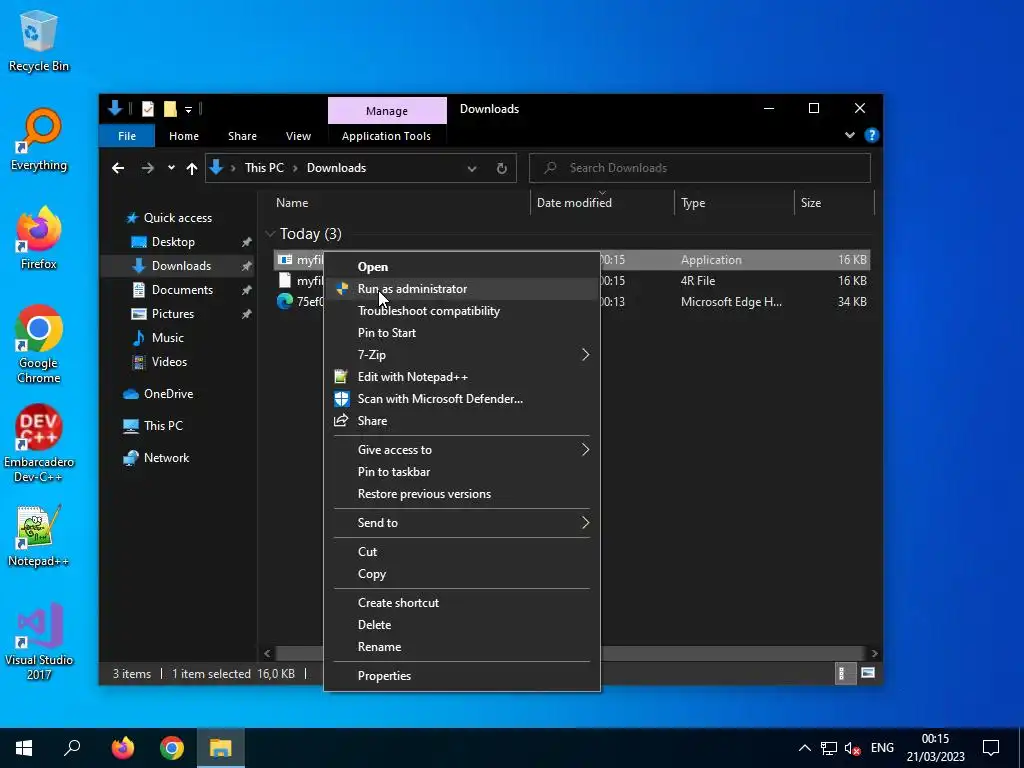Choose Properties in the context menu
The image size is (1024, 768).
tap(462, 676)
